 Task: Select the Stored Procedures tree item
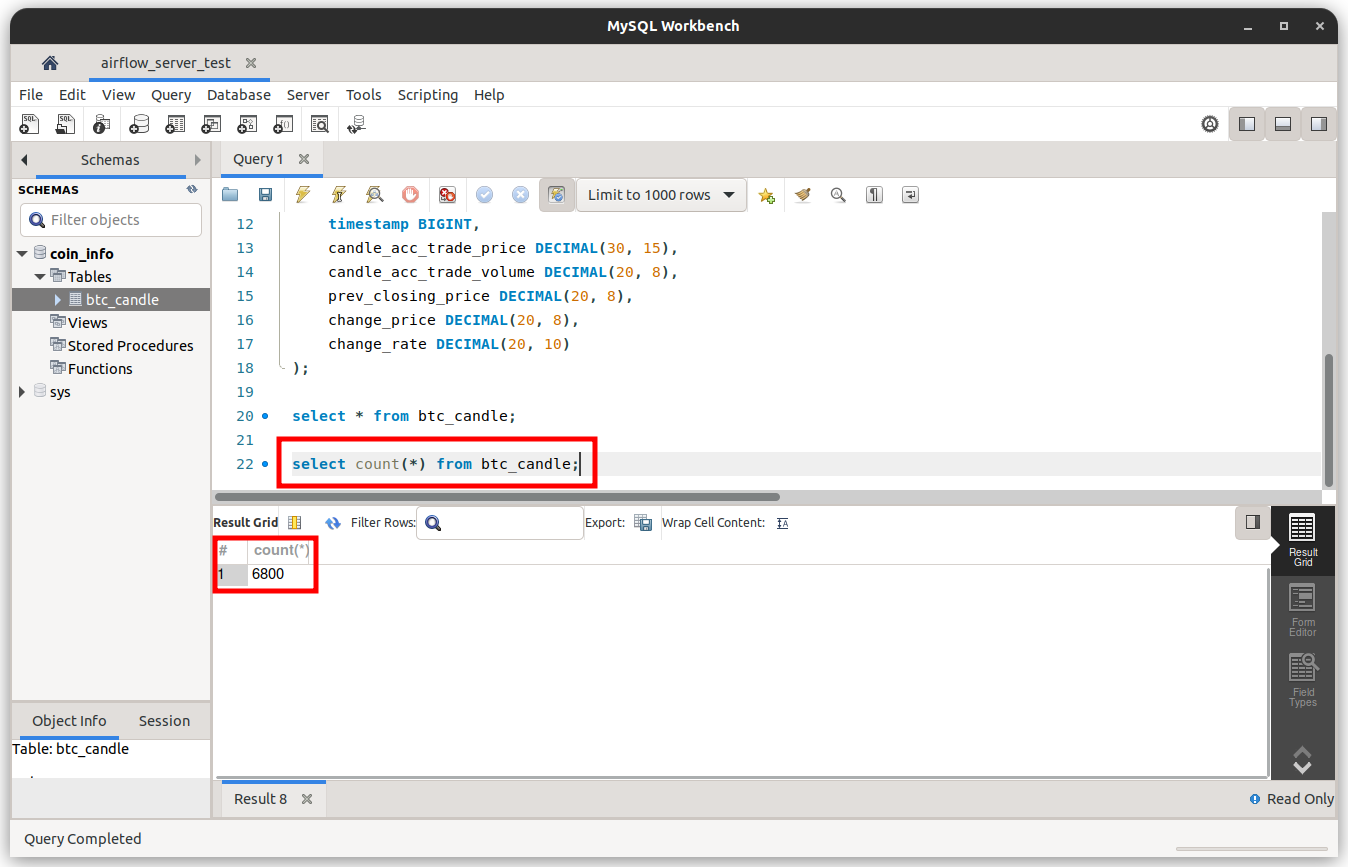tap(122, 346)
